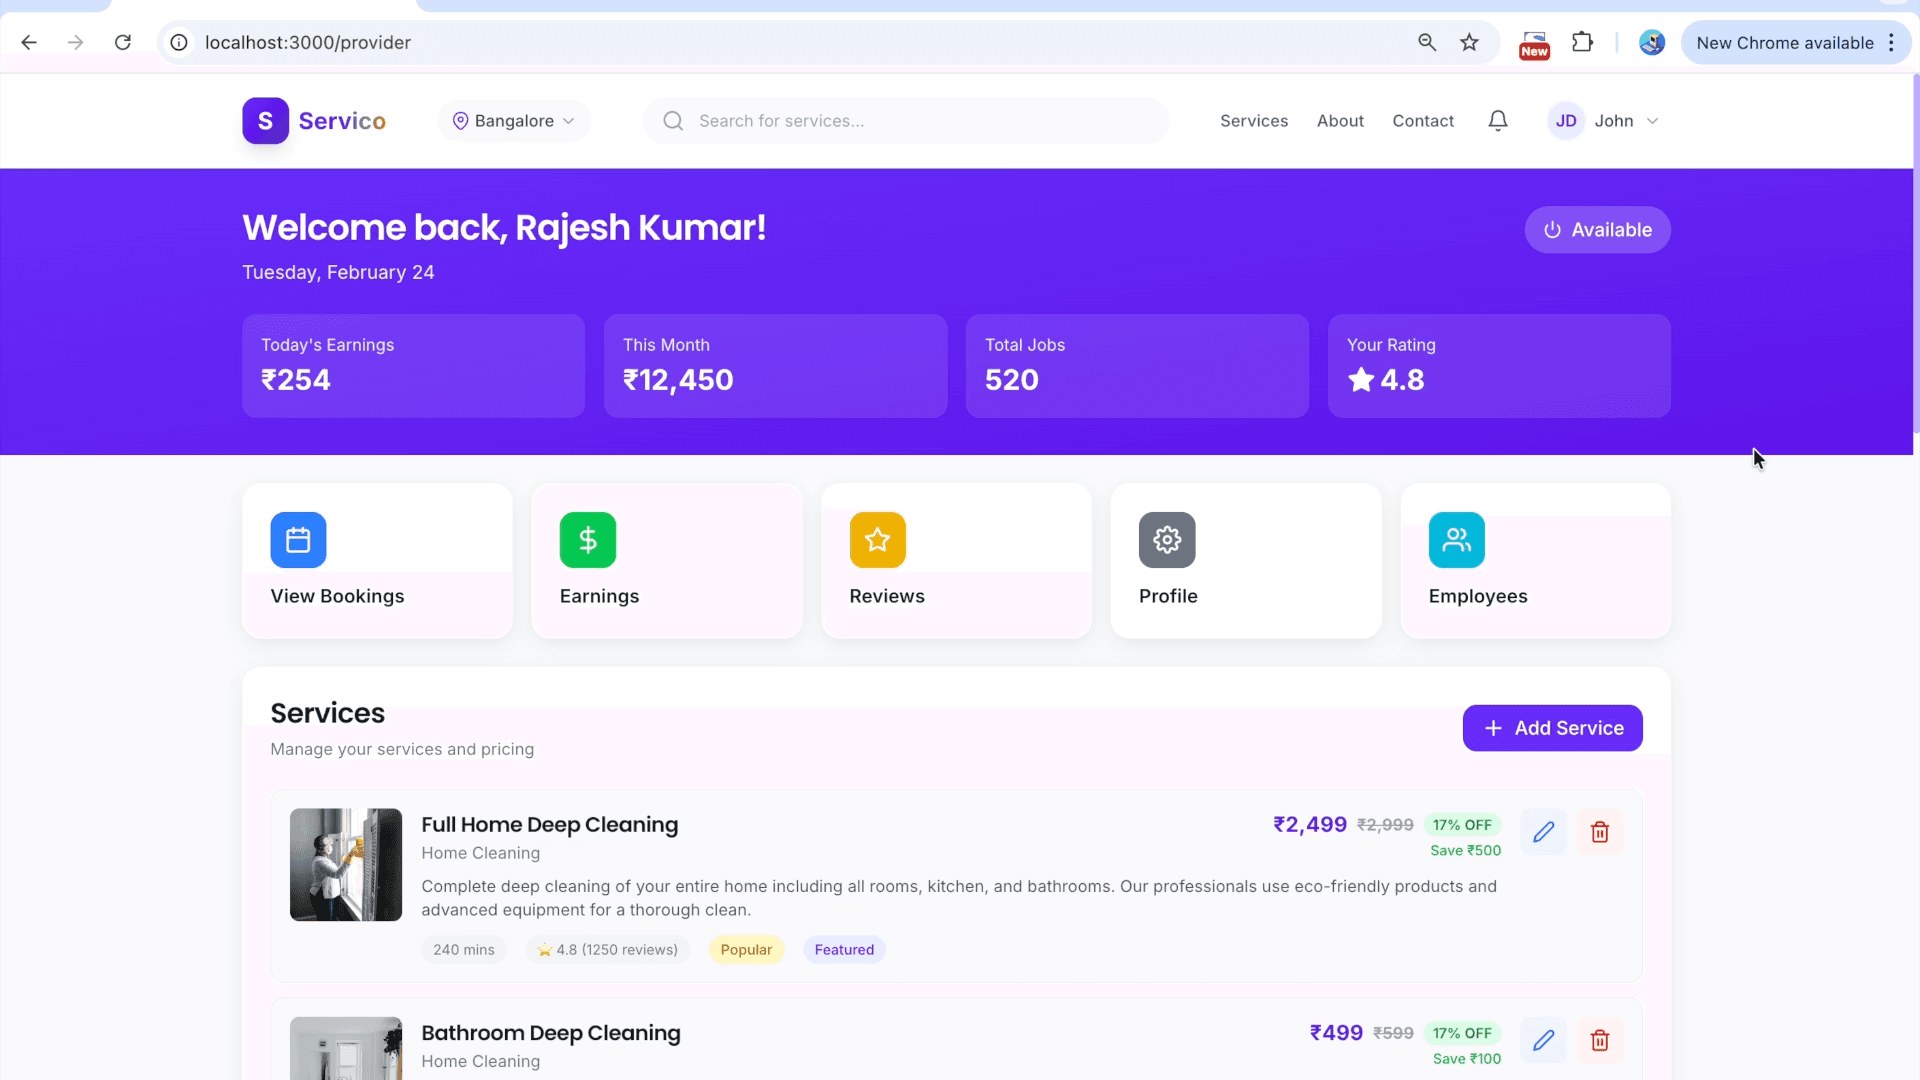Image resolution: width=1920 pixels, height=1080 pixels.
Task: Open the Chrome options three-dot menu
Action: [1891, 43]
